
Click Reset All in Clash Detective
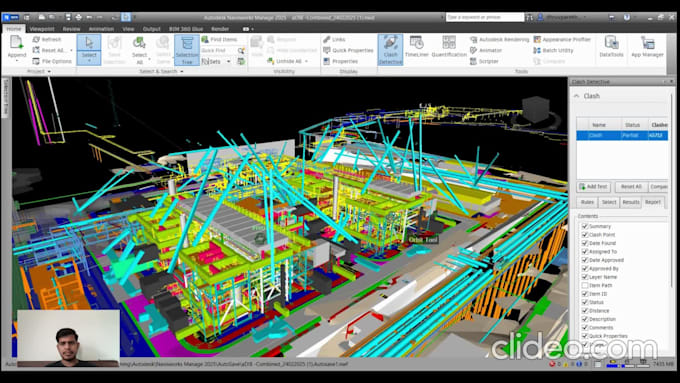pos(631,187)
